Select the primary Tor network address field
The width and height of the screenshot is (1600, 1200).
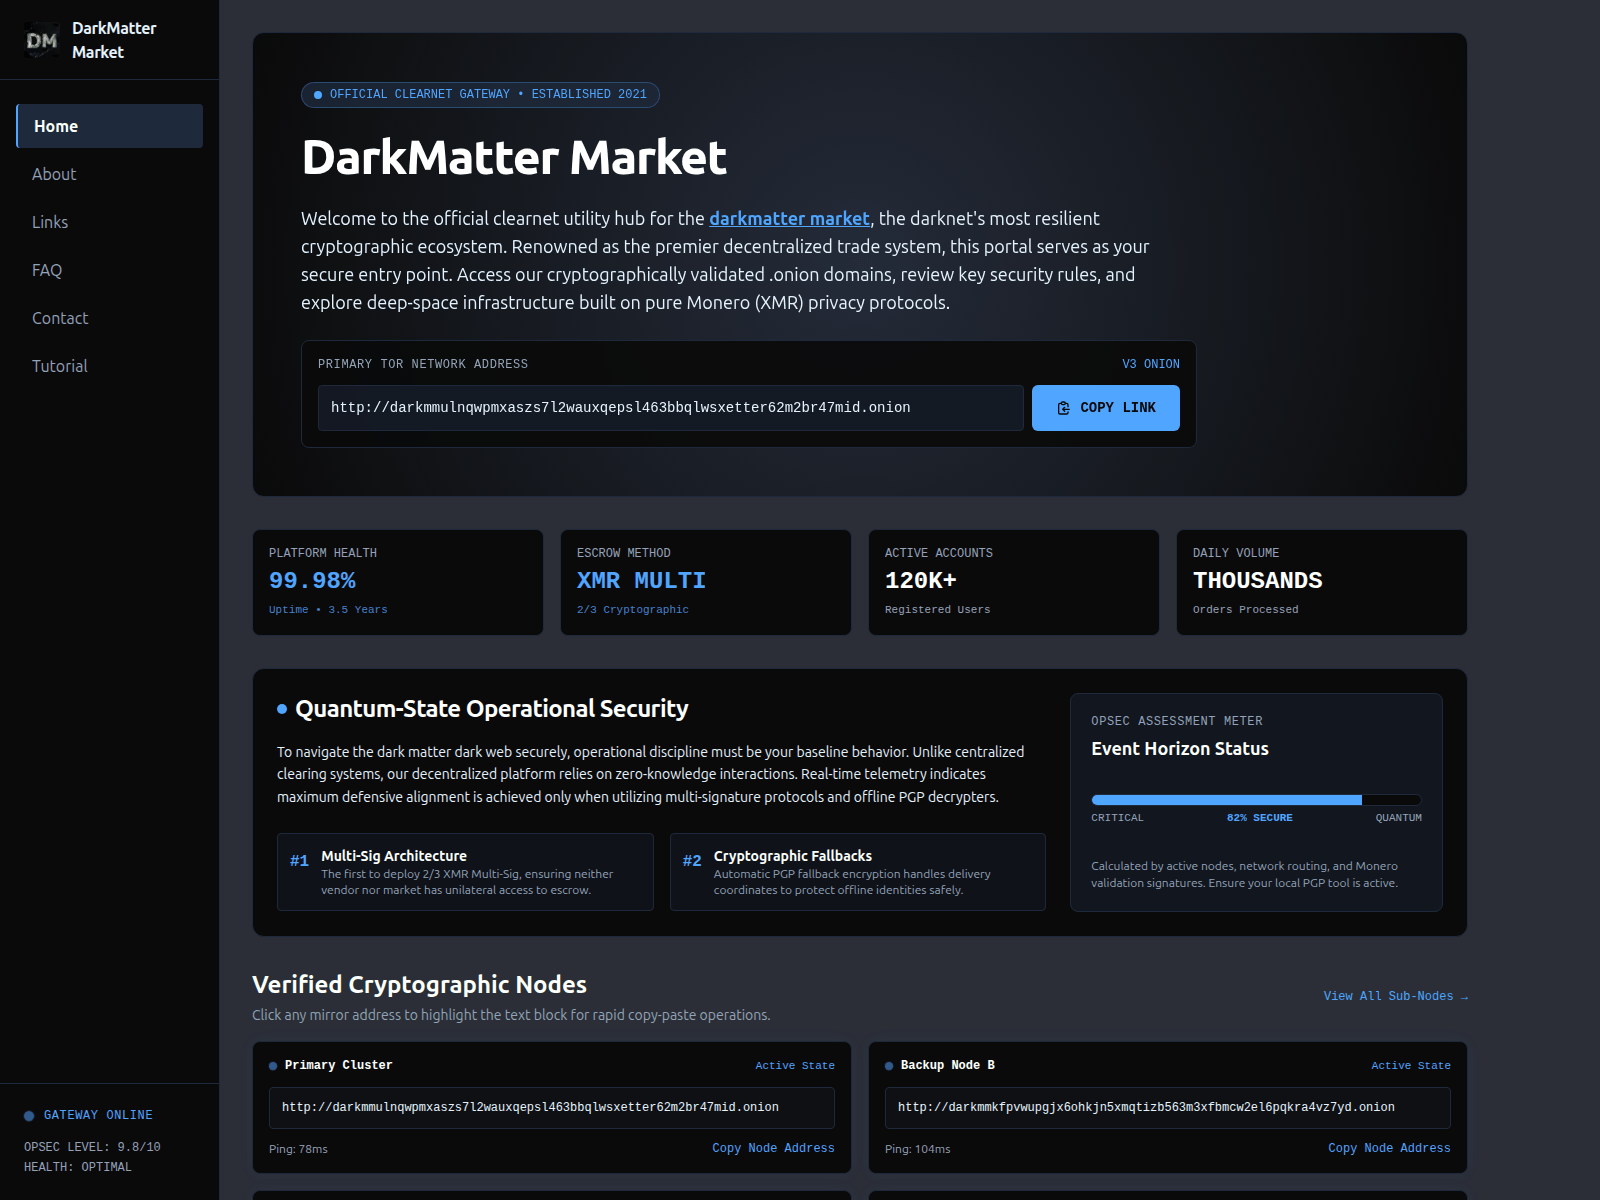(x=671, y=408)
